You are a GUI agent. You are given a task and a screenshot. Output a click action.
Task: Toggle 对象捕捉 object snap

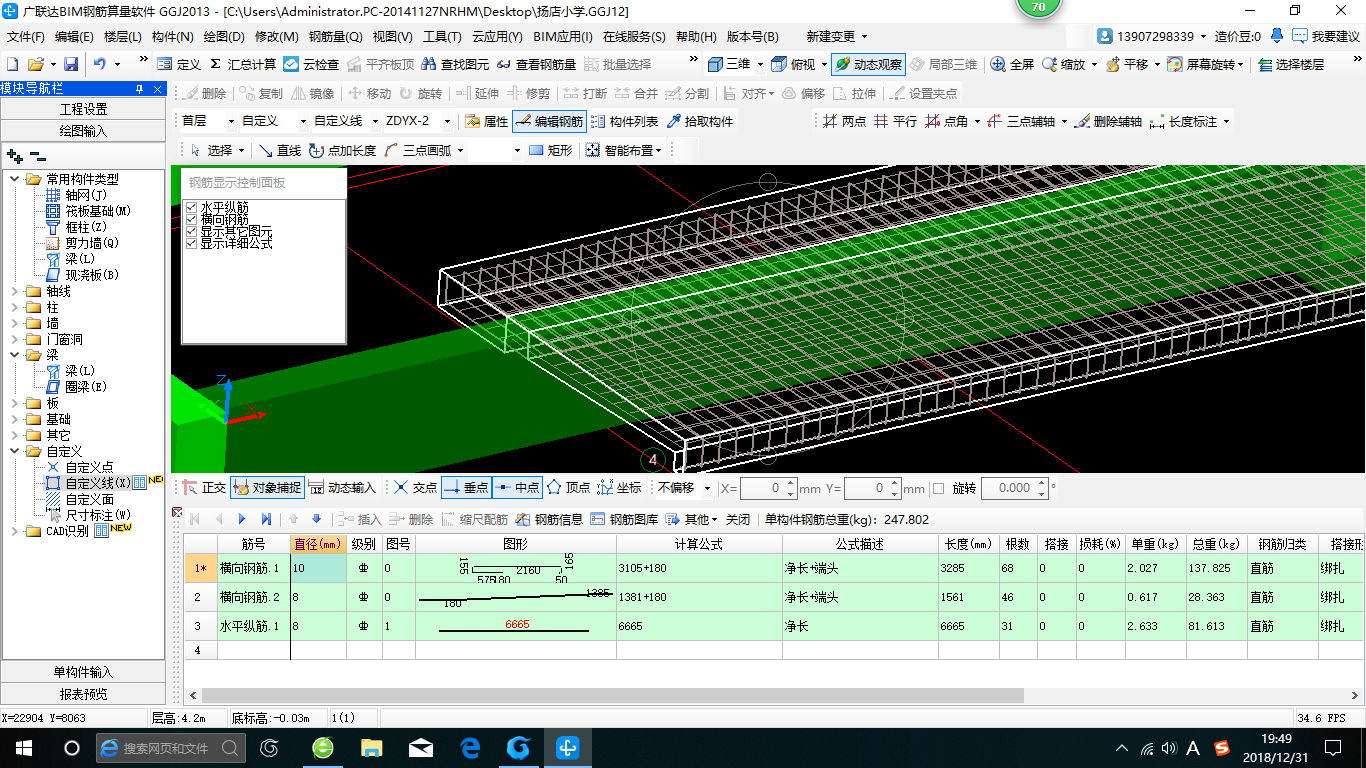(267, 488)
